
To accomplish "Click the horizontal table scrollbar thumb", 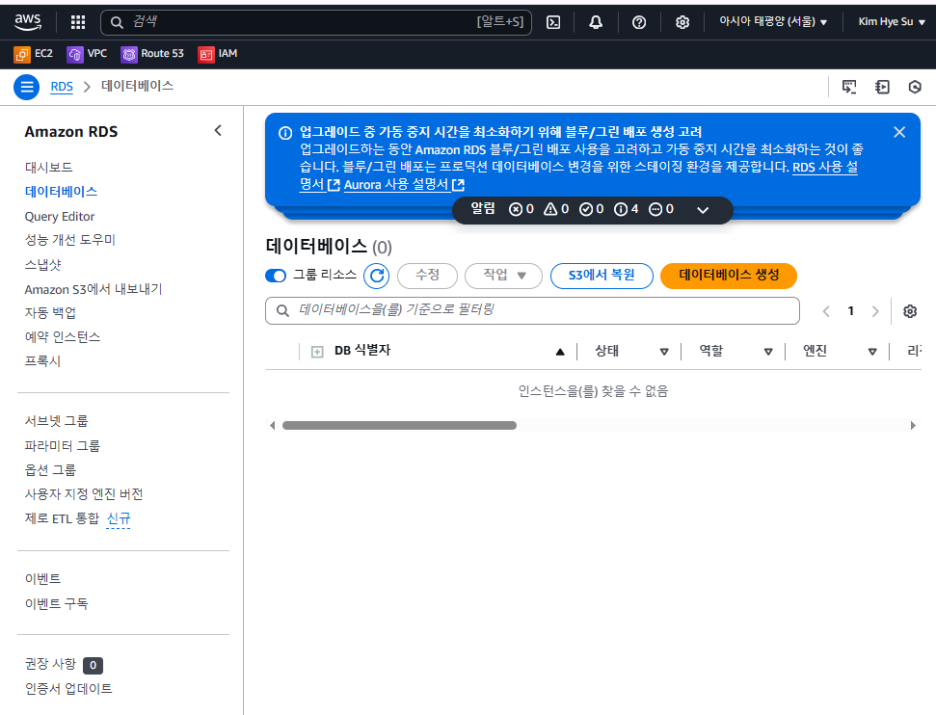I will 399,426.
